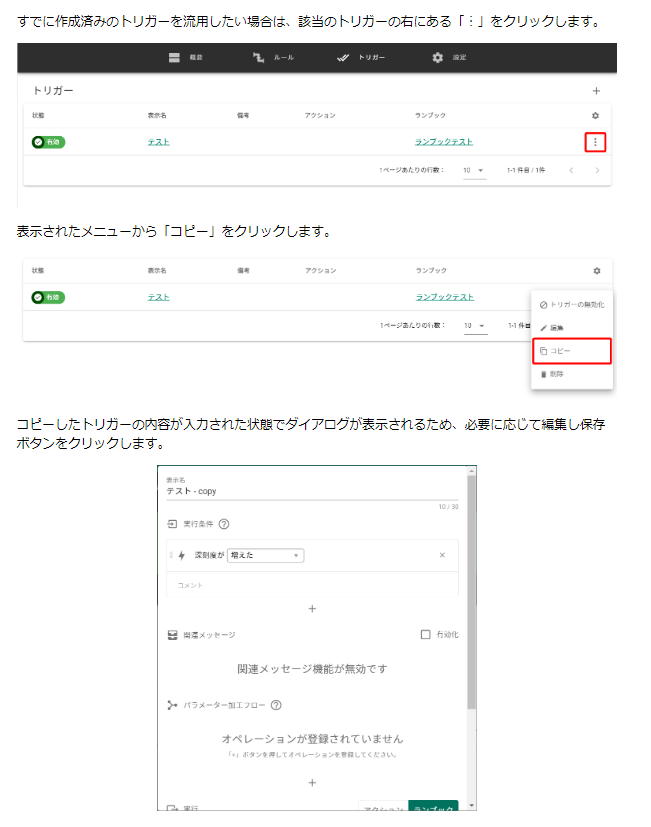Add a condition with plus under コメント

pos(312,608)
